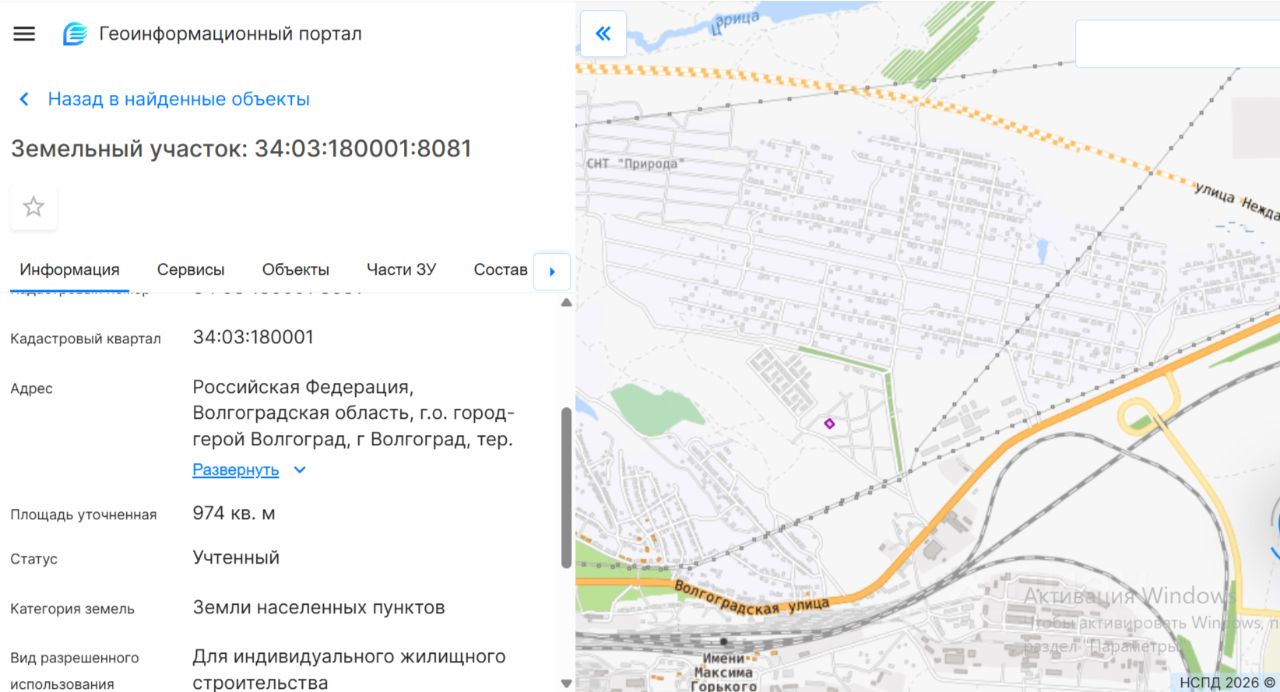Open the Состав tab

(x=500, y=270)
